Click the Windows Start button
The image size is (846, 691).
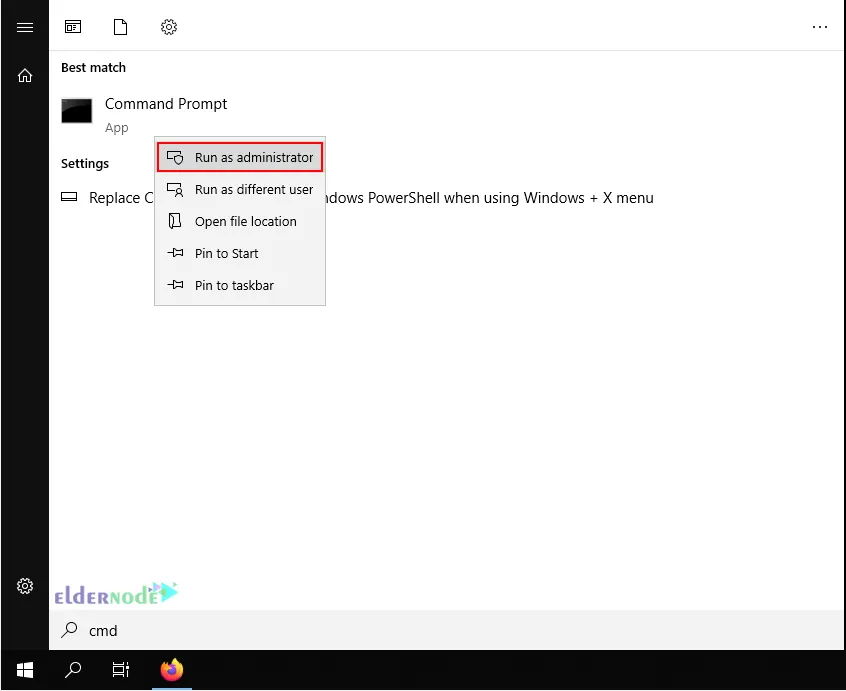click(25, 670)
